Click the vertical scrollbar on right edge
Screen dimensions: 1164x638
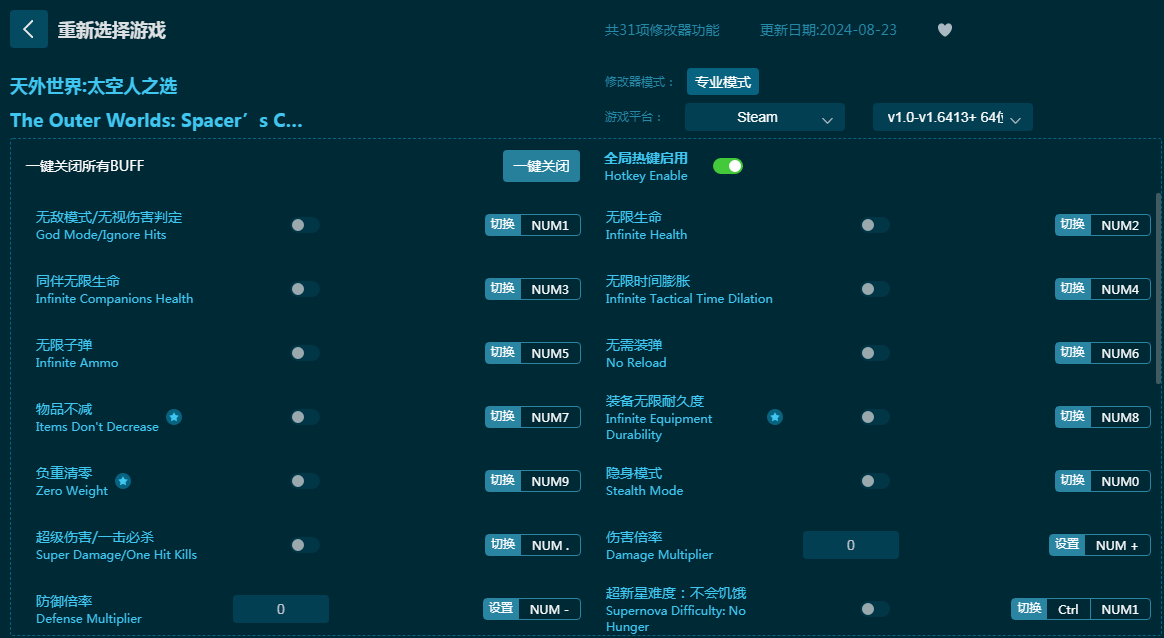pos(1158,290)
